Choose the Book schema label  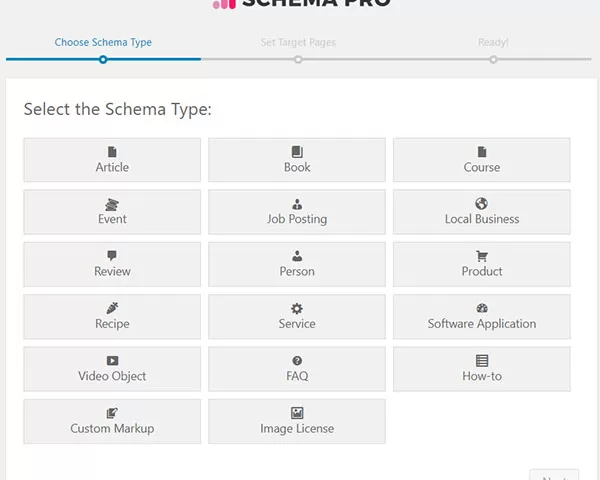pos(297,167)
